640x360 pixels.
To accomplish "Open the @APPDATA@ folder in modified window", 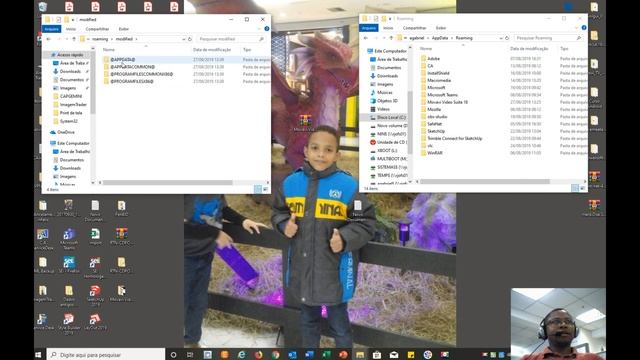I will [122, 60].
